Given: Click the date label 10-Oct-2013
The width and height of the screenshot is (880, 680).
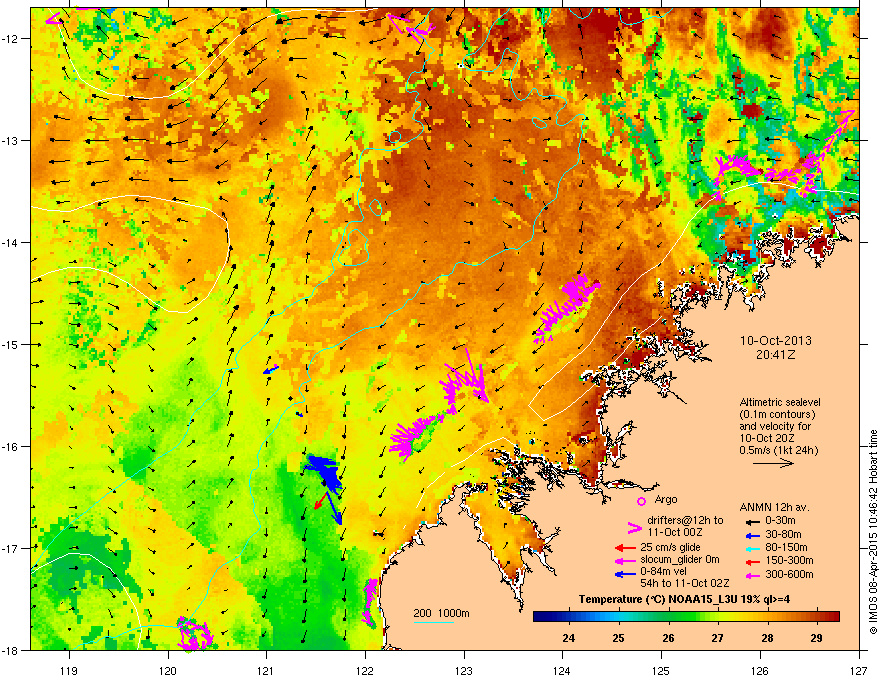Looking at the screenshot, I should click(776, 341).
